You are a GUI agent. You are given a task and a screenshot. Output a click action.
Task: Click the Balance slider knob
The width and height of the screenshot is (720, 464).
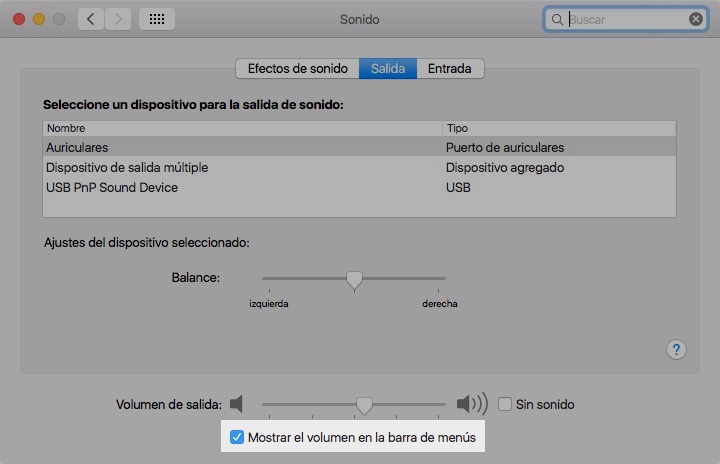(354, 279)
